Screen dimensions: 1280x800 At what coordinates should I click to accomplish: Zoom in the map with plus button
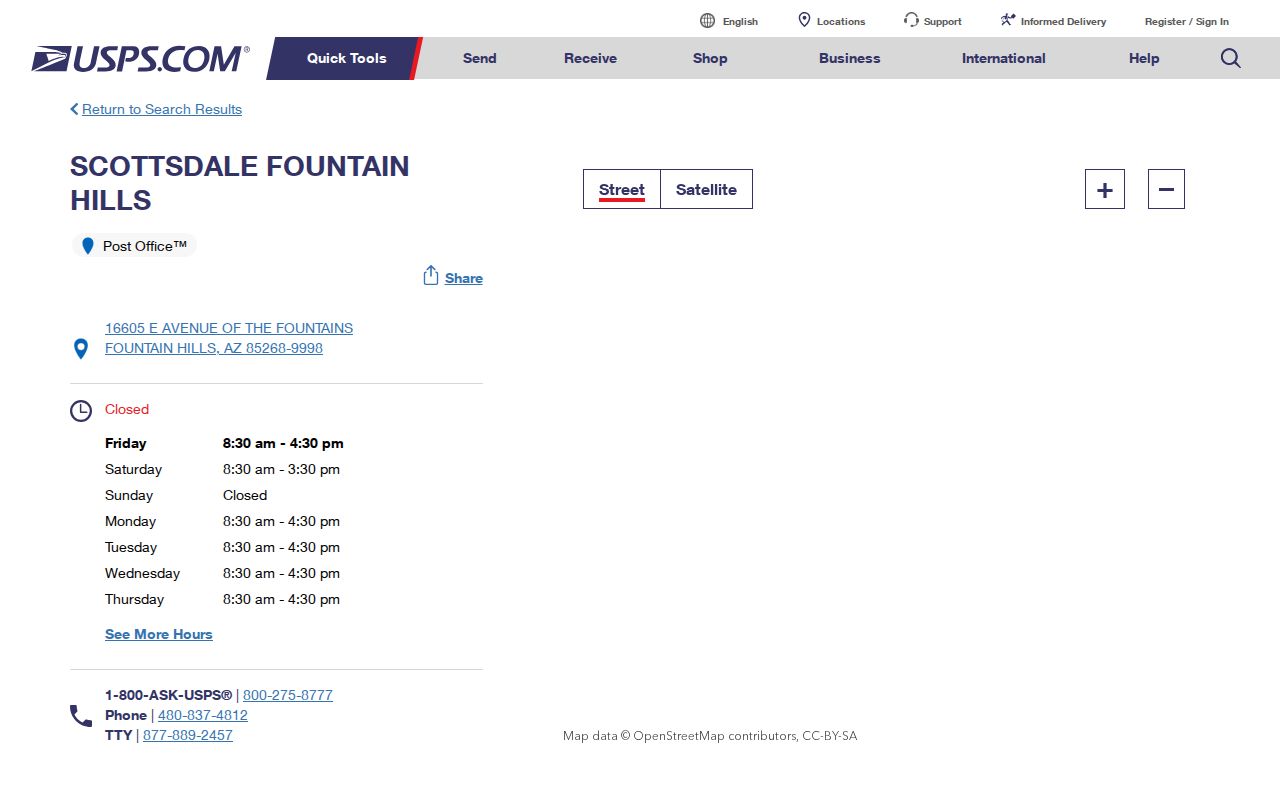[x=1105, y=189]
